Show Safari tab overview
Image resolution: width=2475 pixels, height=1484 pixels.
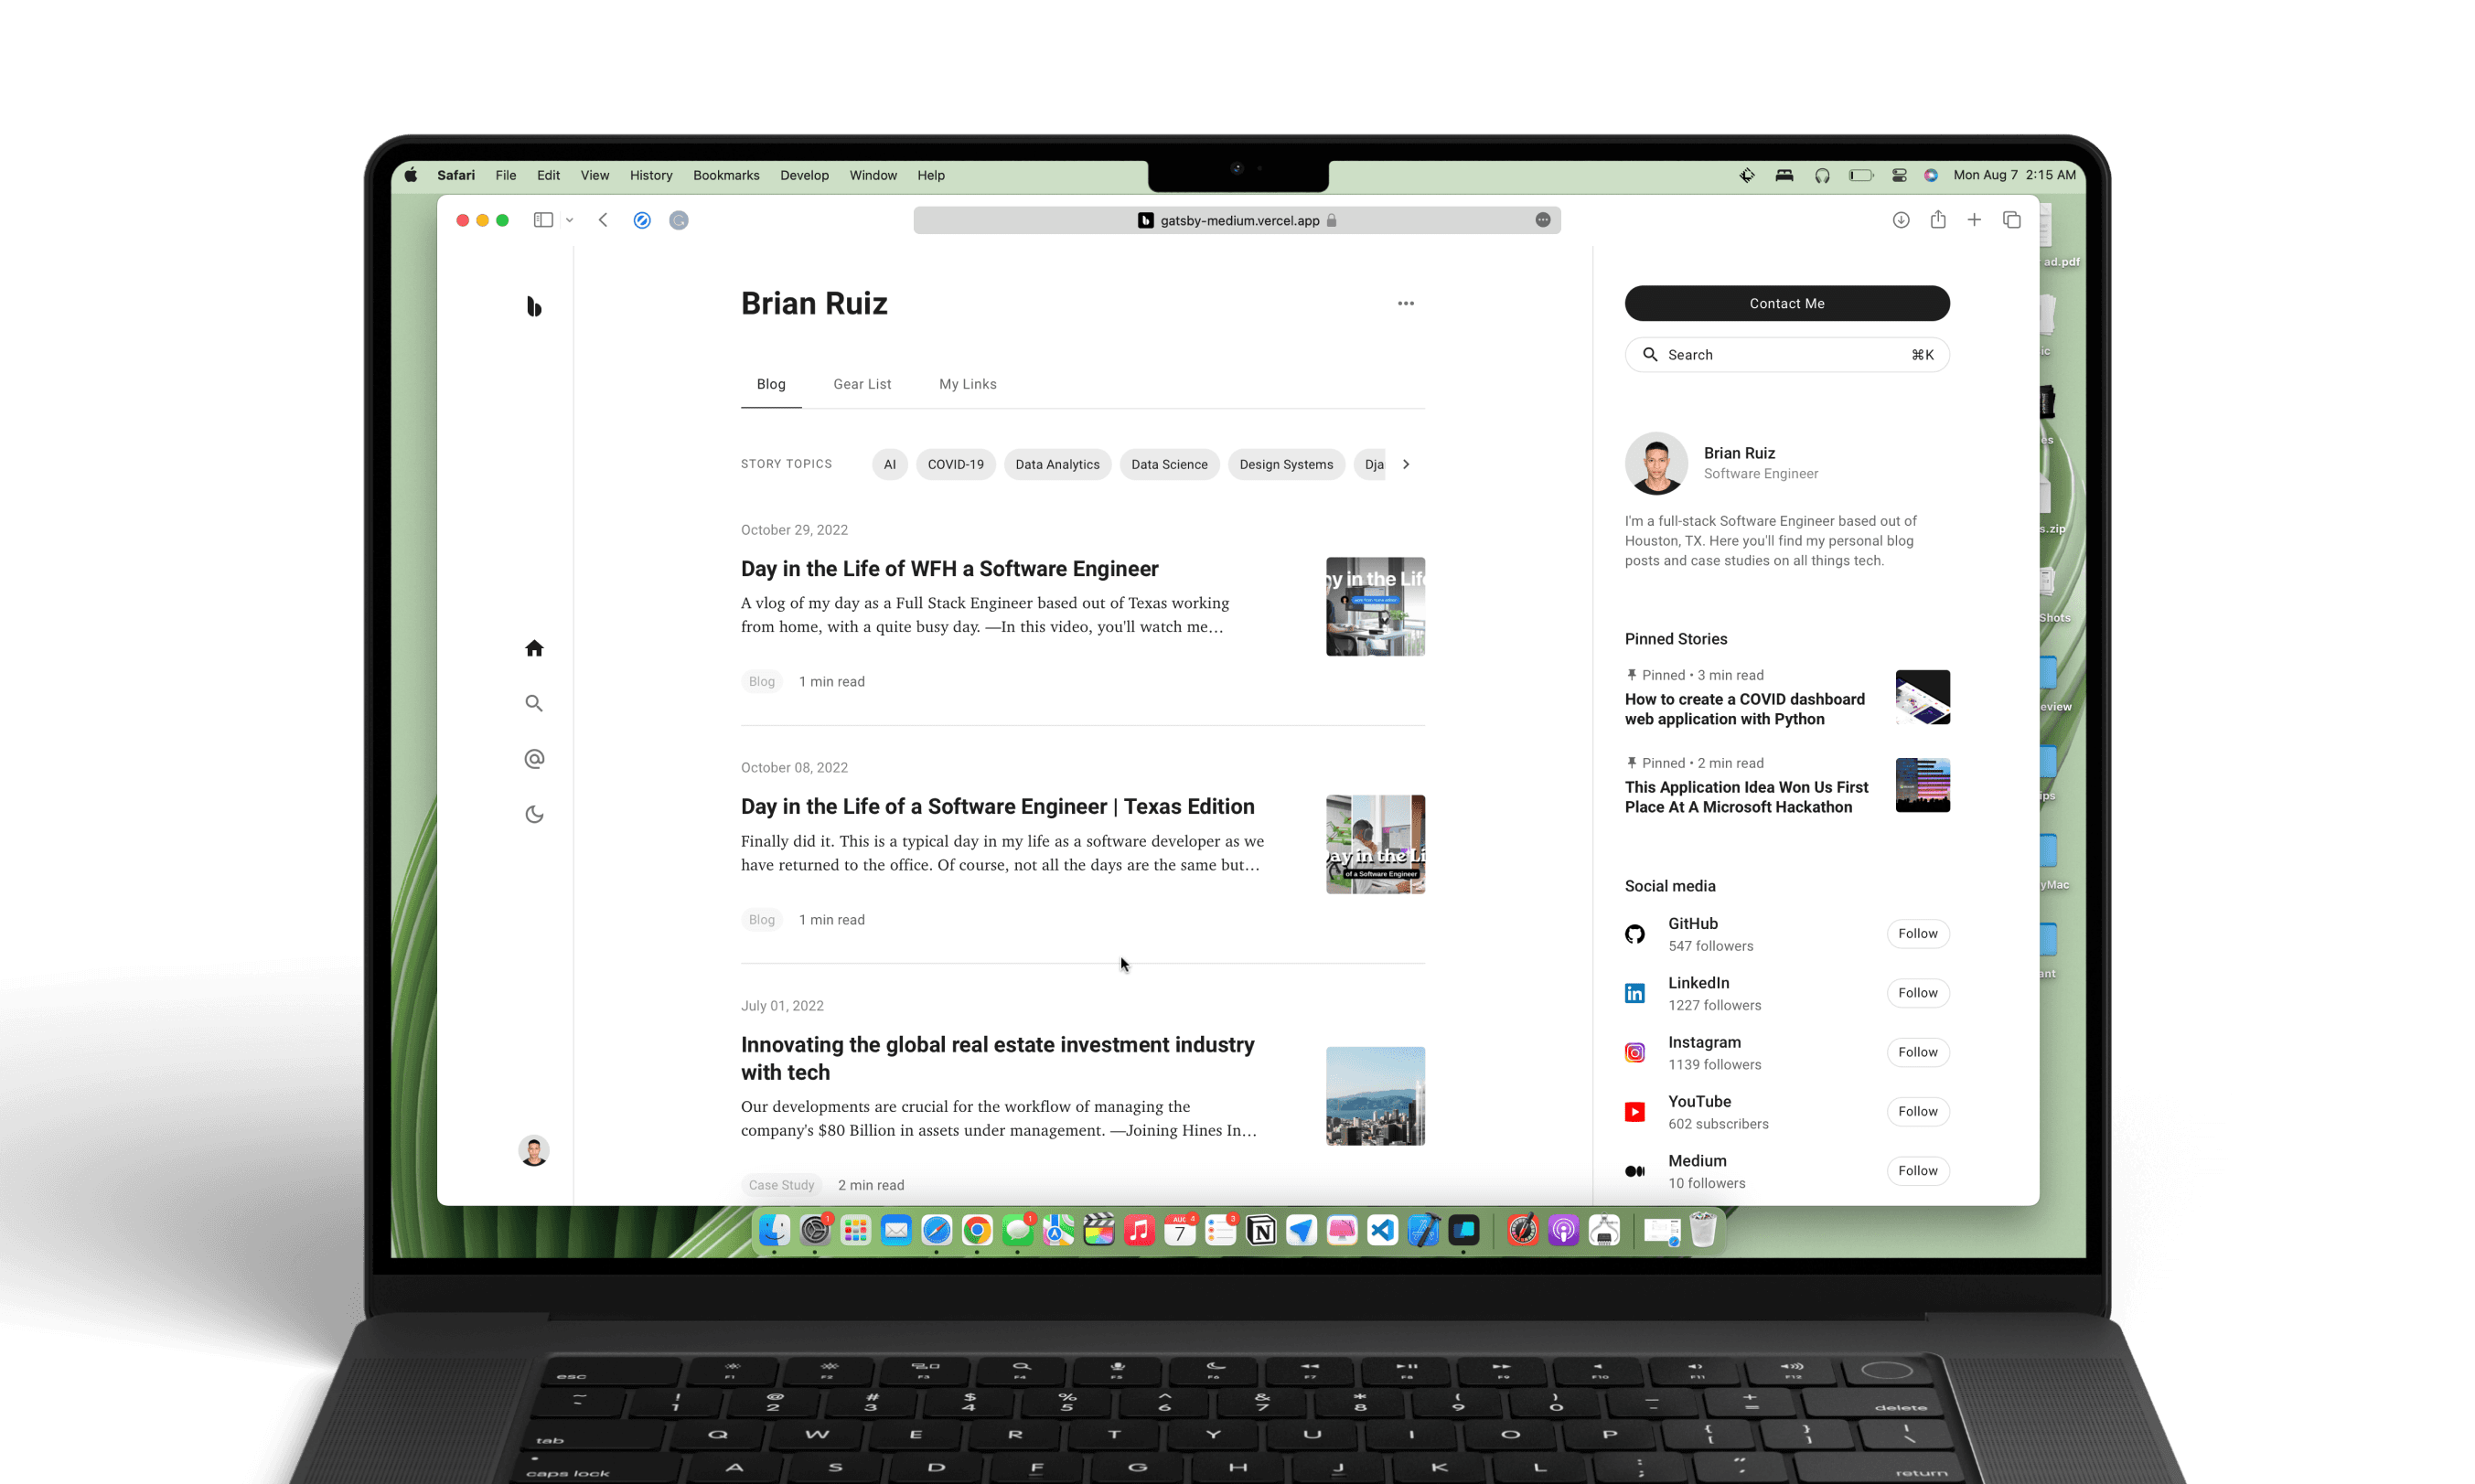point(2012,220)
